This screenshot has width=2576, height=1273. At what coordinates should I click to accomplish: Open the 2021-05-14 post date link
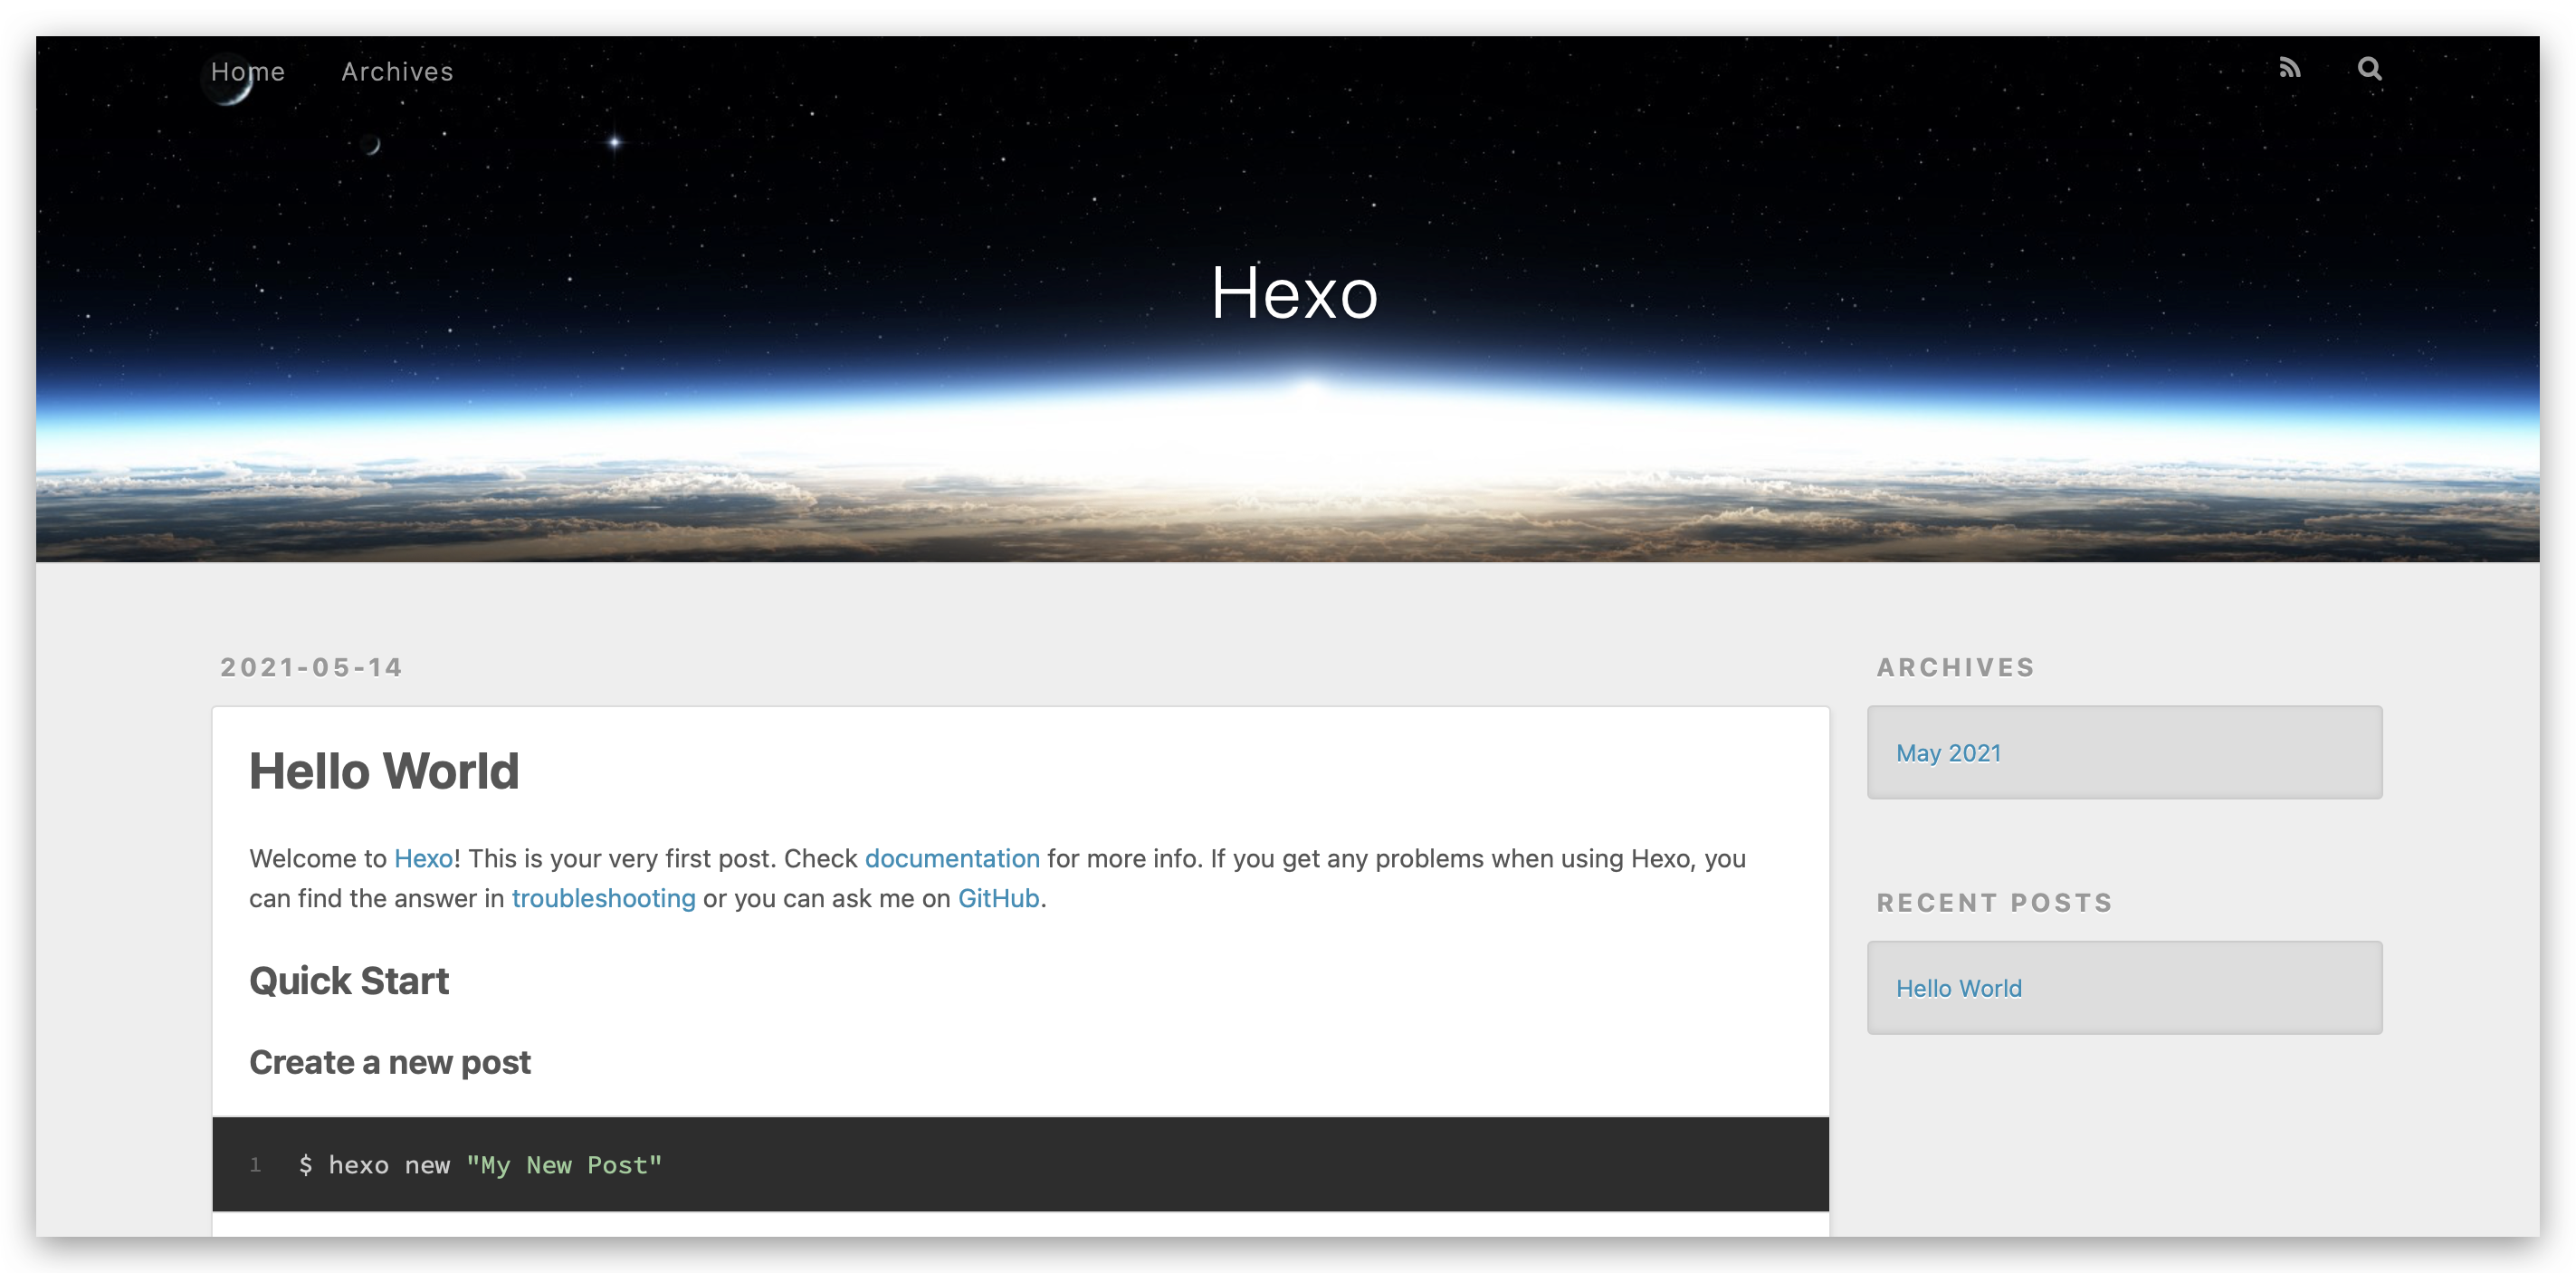tap(311, 667)
